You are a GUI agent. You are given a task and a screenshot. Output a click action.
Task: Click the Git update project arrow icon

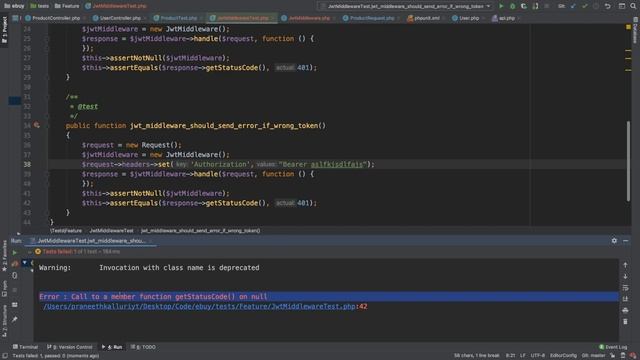pos(573,6)
